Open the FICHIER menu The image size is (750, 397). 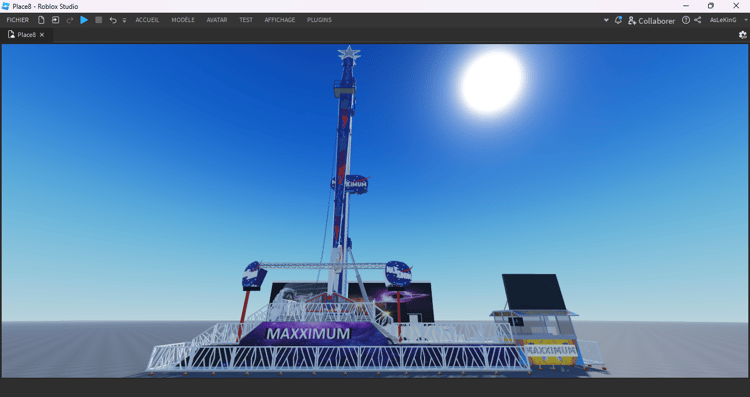18,20
